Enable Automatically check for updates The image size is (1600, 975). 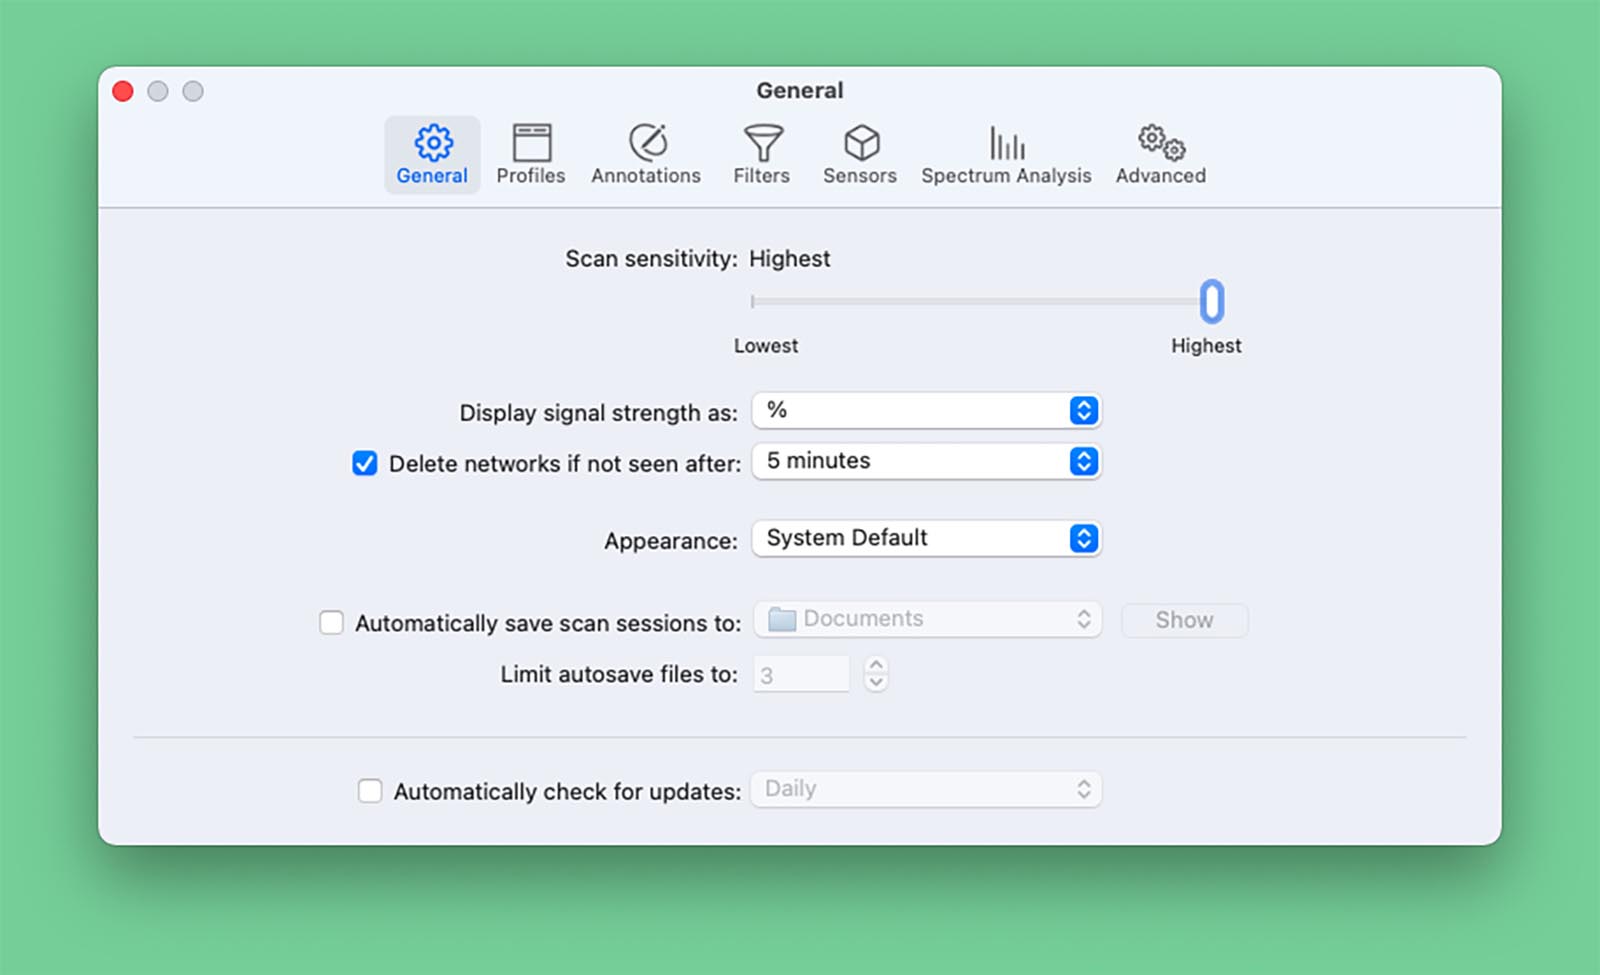tap(370, 791)
